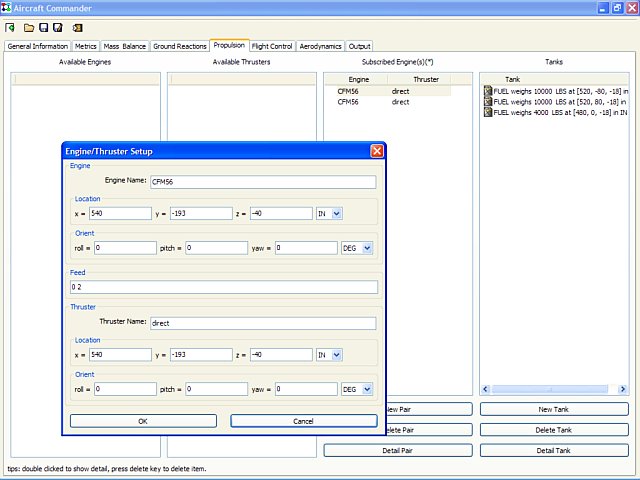Confirm the dialog with the OK button

pos(143,421)
